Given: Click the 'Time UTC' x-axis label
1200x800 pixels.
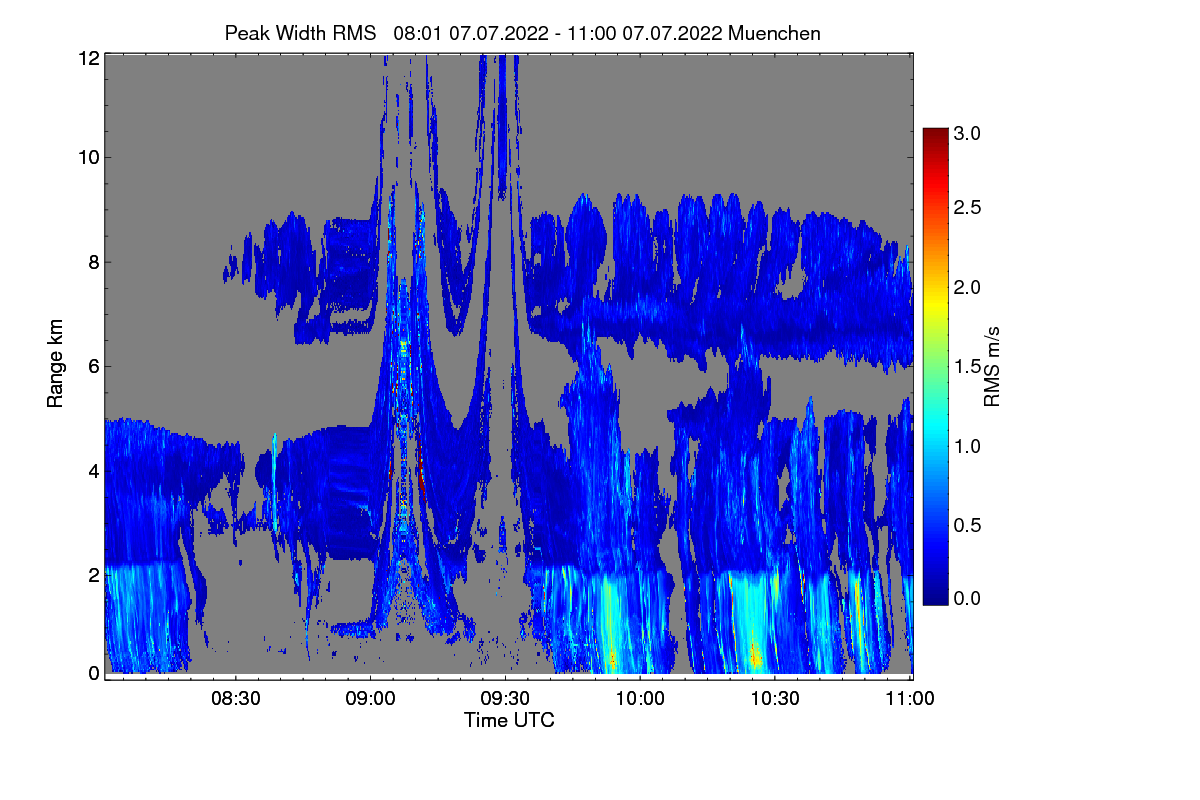Looking at the screenshot, I should [509, 720].
